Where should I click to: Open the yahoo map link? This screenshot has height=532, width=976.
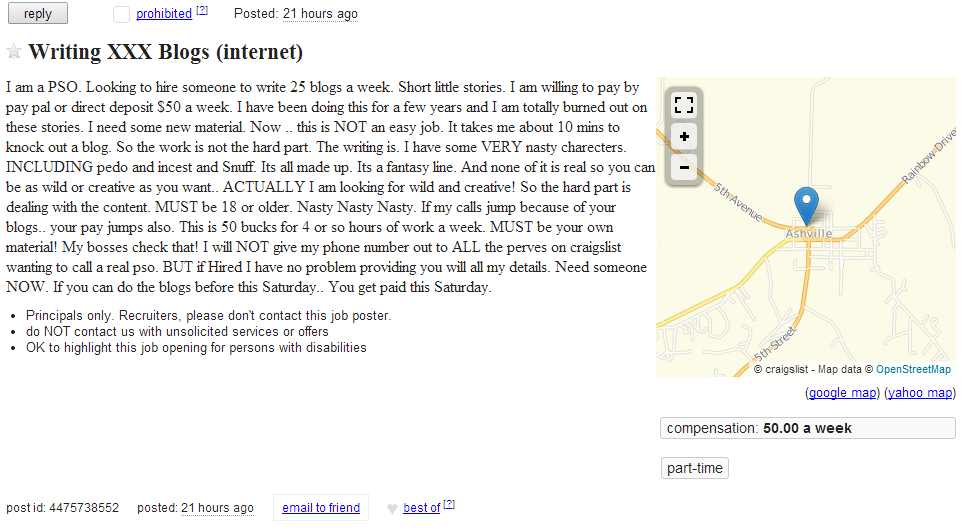pyautogui.click(x=920, y=392)
